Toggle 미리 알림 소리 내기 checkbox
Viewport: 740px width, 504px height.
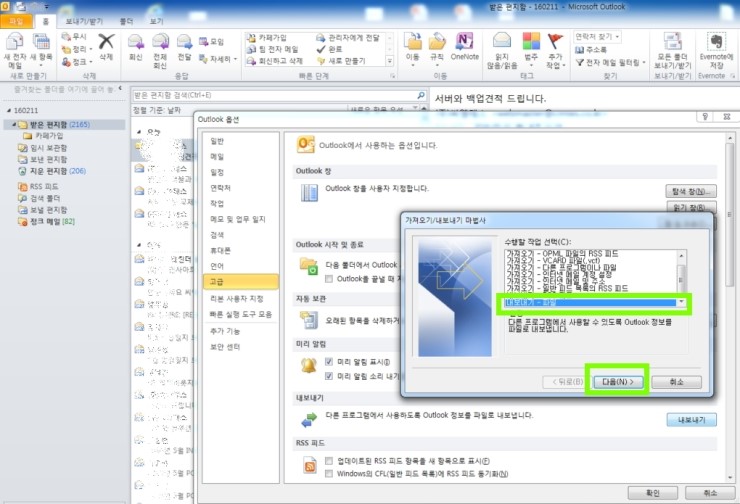(x=329, y=376)
